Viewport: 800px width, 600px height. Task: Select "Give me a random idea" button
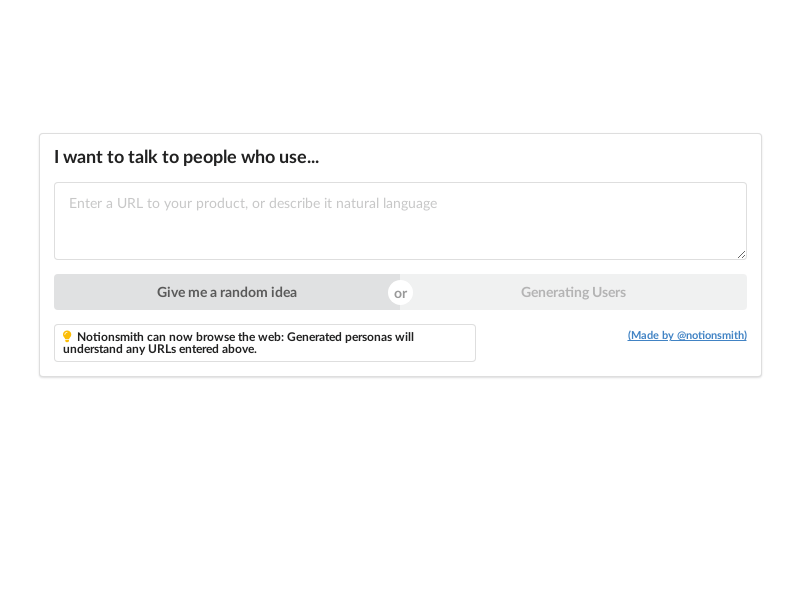pos(227,292)
